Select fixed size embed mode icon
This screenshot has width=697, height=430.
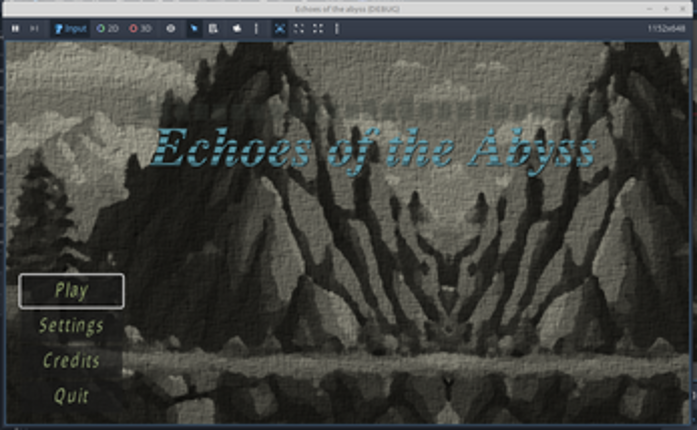[280, 28]
